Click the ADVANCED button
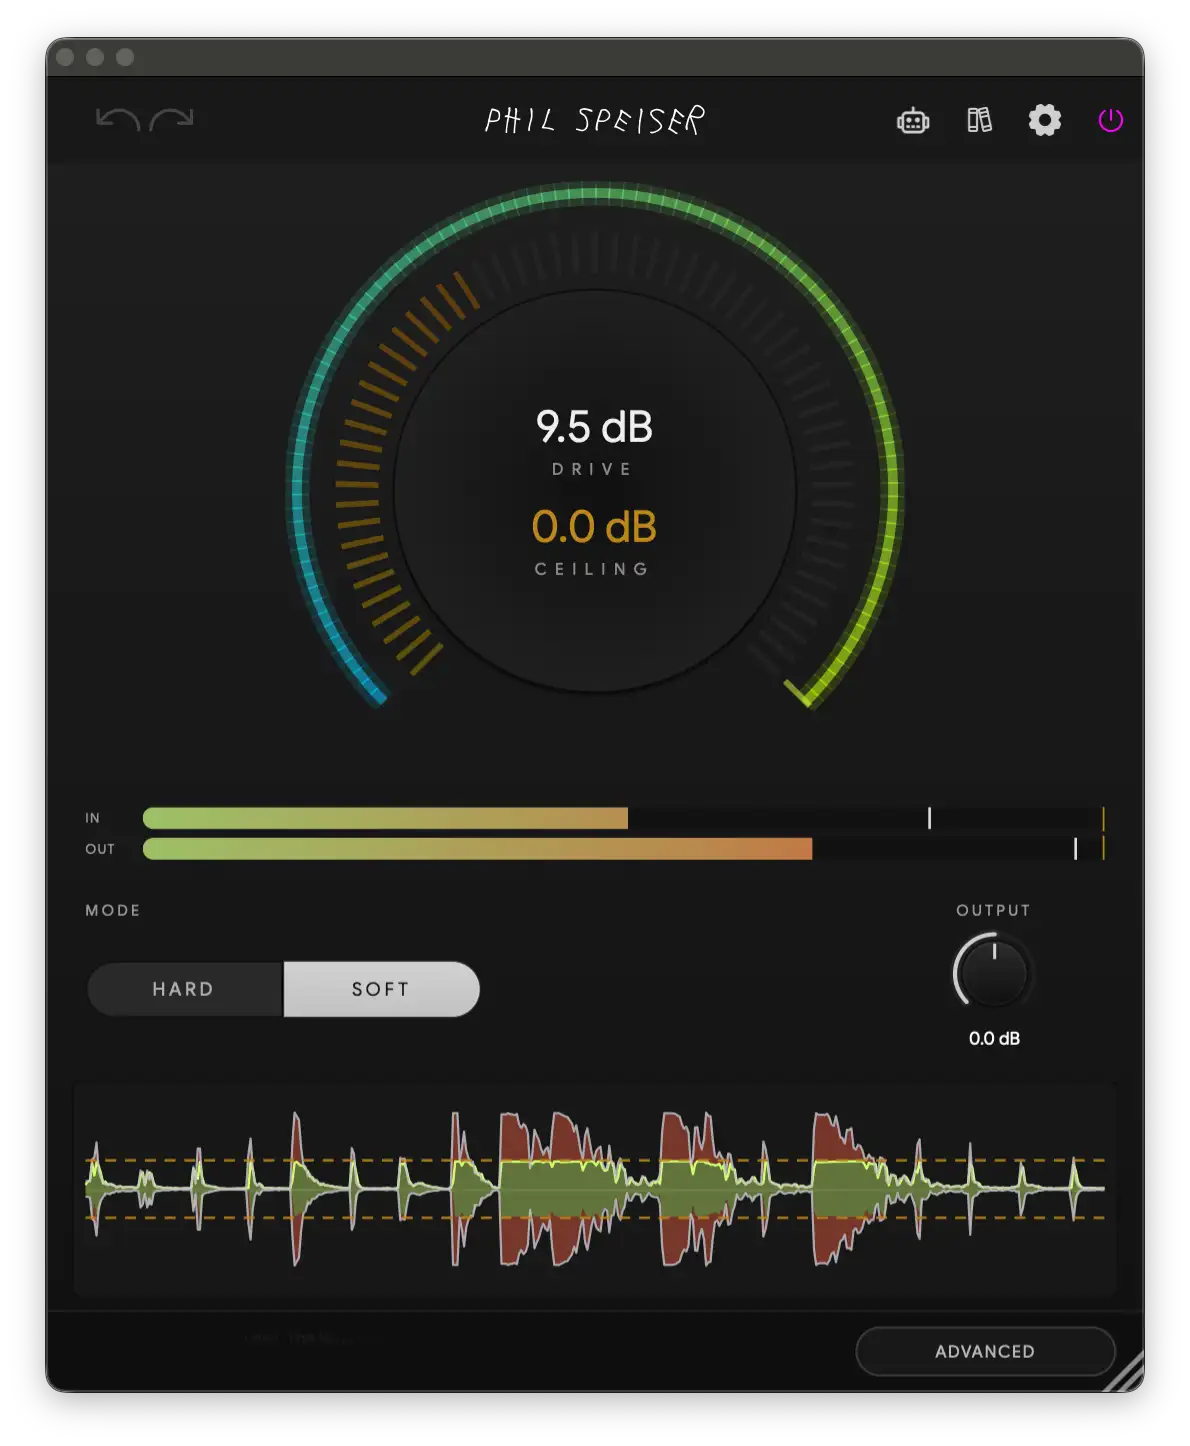Viewport: 1190px width, 1446px height. 985,1351
